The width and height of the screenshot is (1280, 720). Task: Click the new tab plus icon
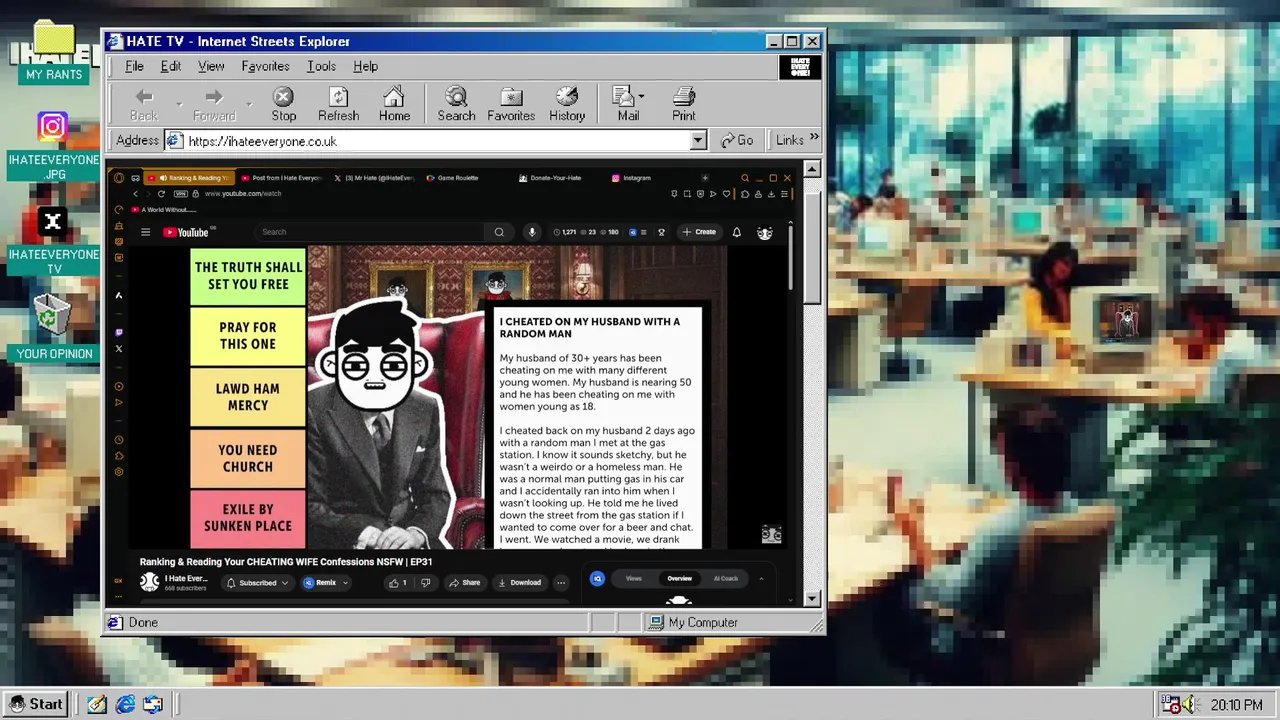tap(705, 178)
